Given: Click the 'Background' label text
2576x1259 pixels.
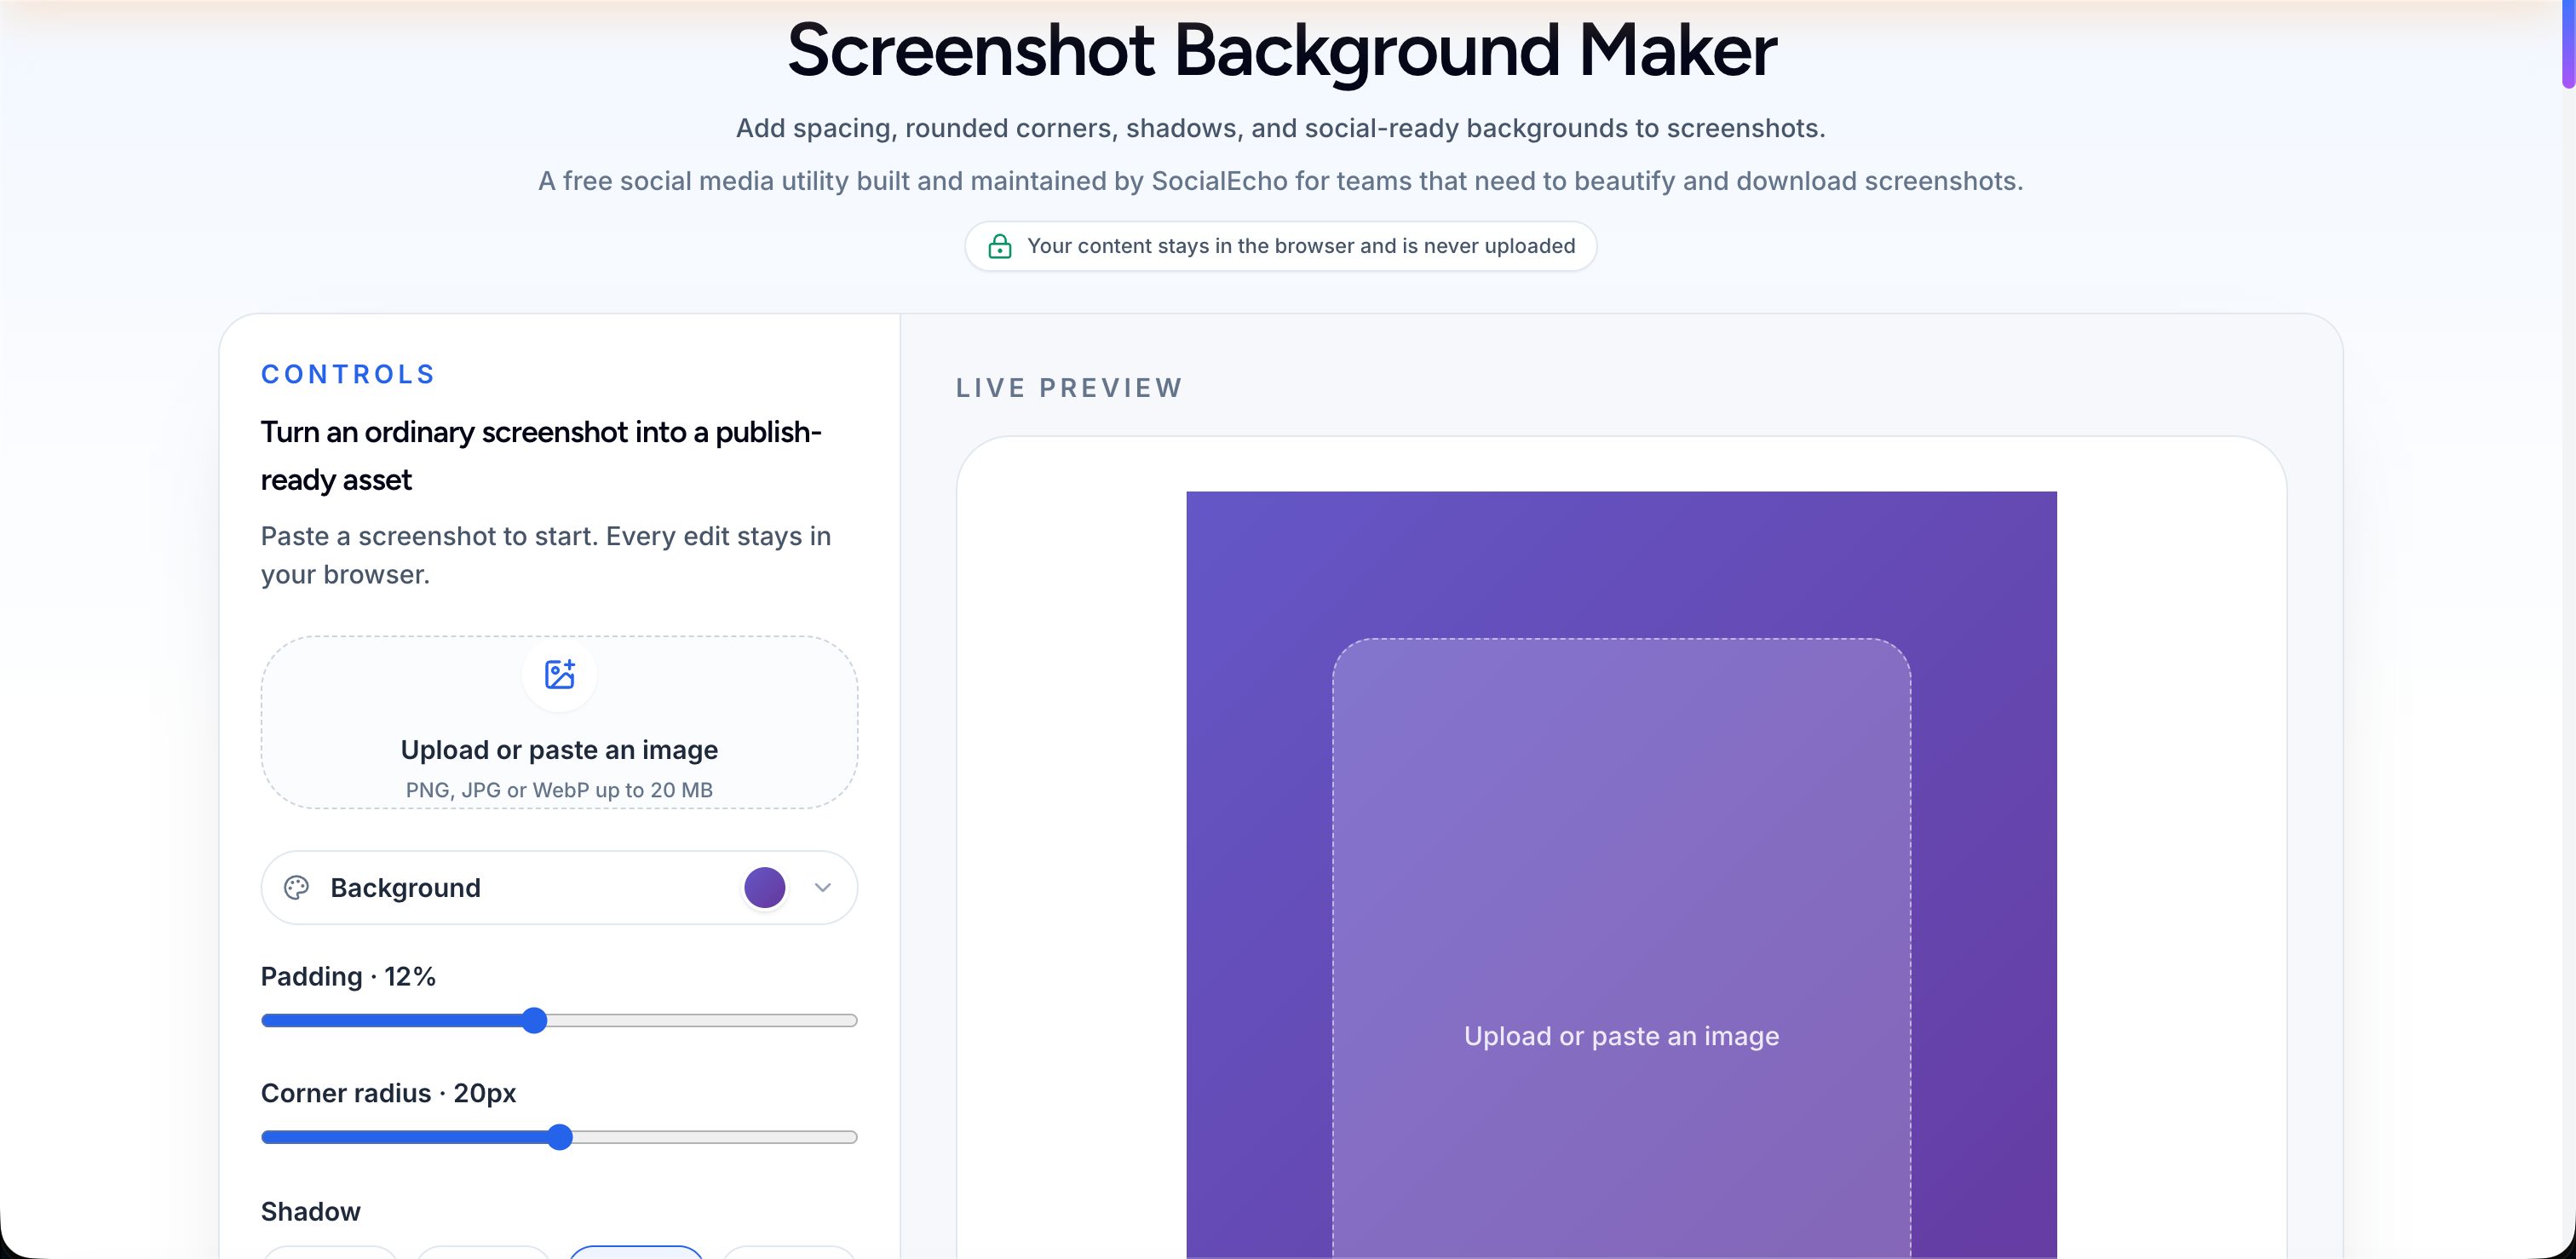Looking at the screenshot, I should click(x=405, y=888).
